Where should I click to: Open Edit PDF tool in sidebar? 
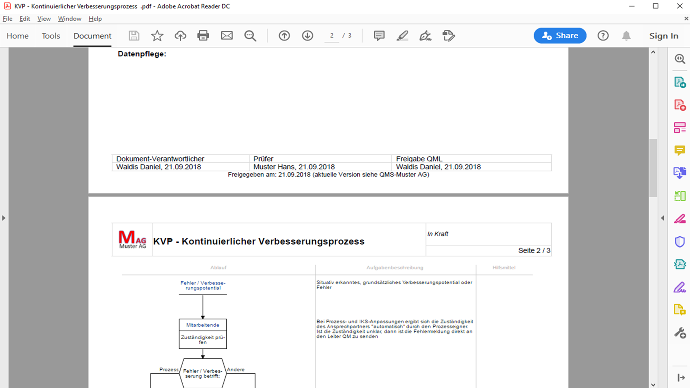[x=680, y=128]
